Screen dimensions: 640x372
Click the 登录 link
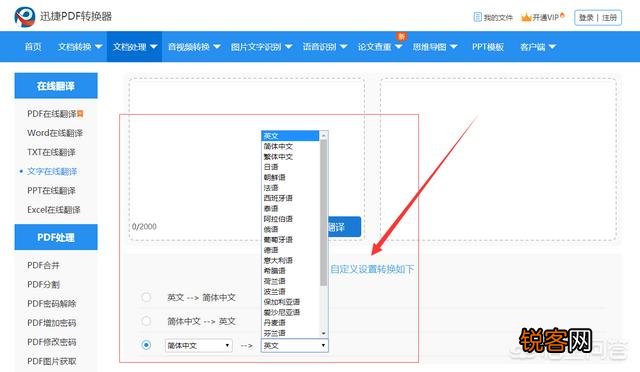(x=586, y=18)
